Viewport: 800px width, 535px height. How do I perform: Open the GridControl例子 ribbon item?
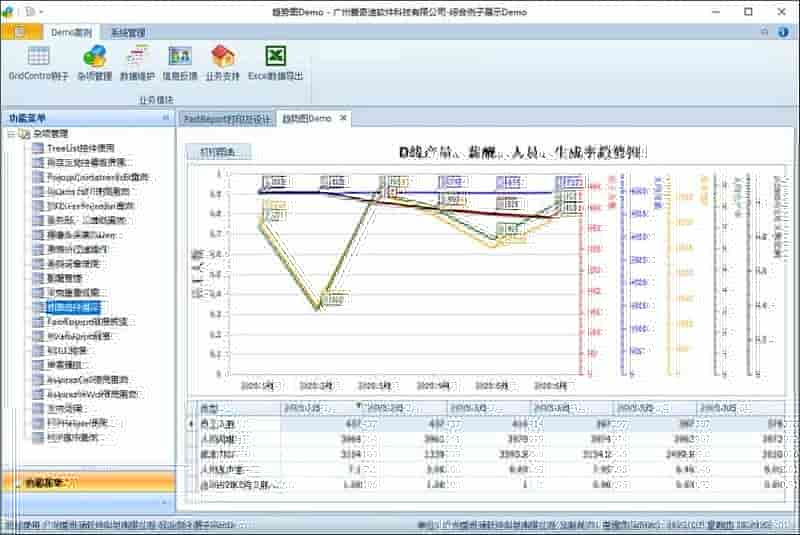click(38, 63)
